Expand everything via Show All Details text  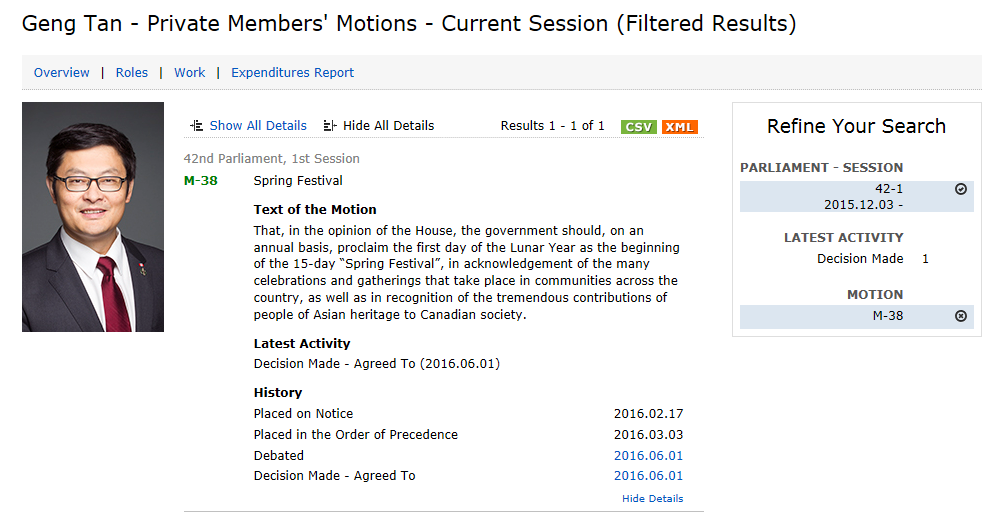(258, 126)
